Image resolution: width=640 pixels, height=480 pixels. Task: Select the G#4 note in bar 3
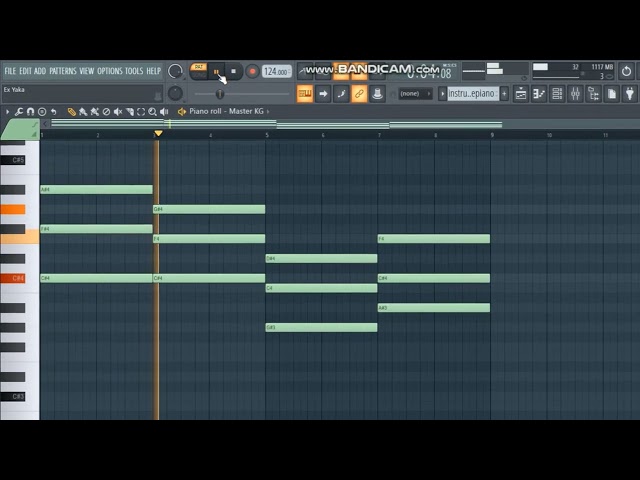209,209
